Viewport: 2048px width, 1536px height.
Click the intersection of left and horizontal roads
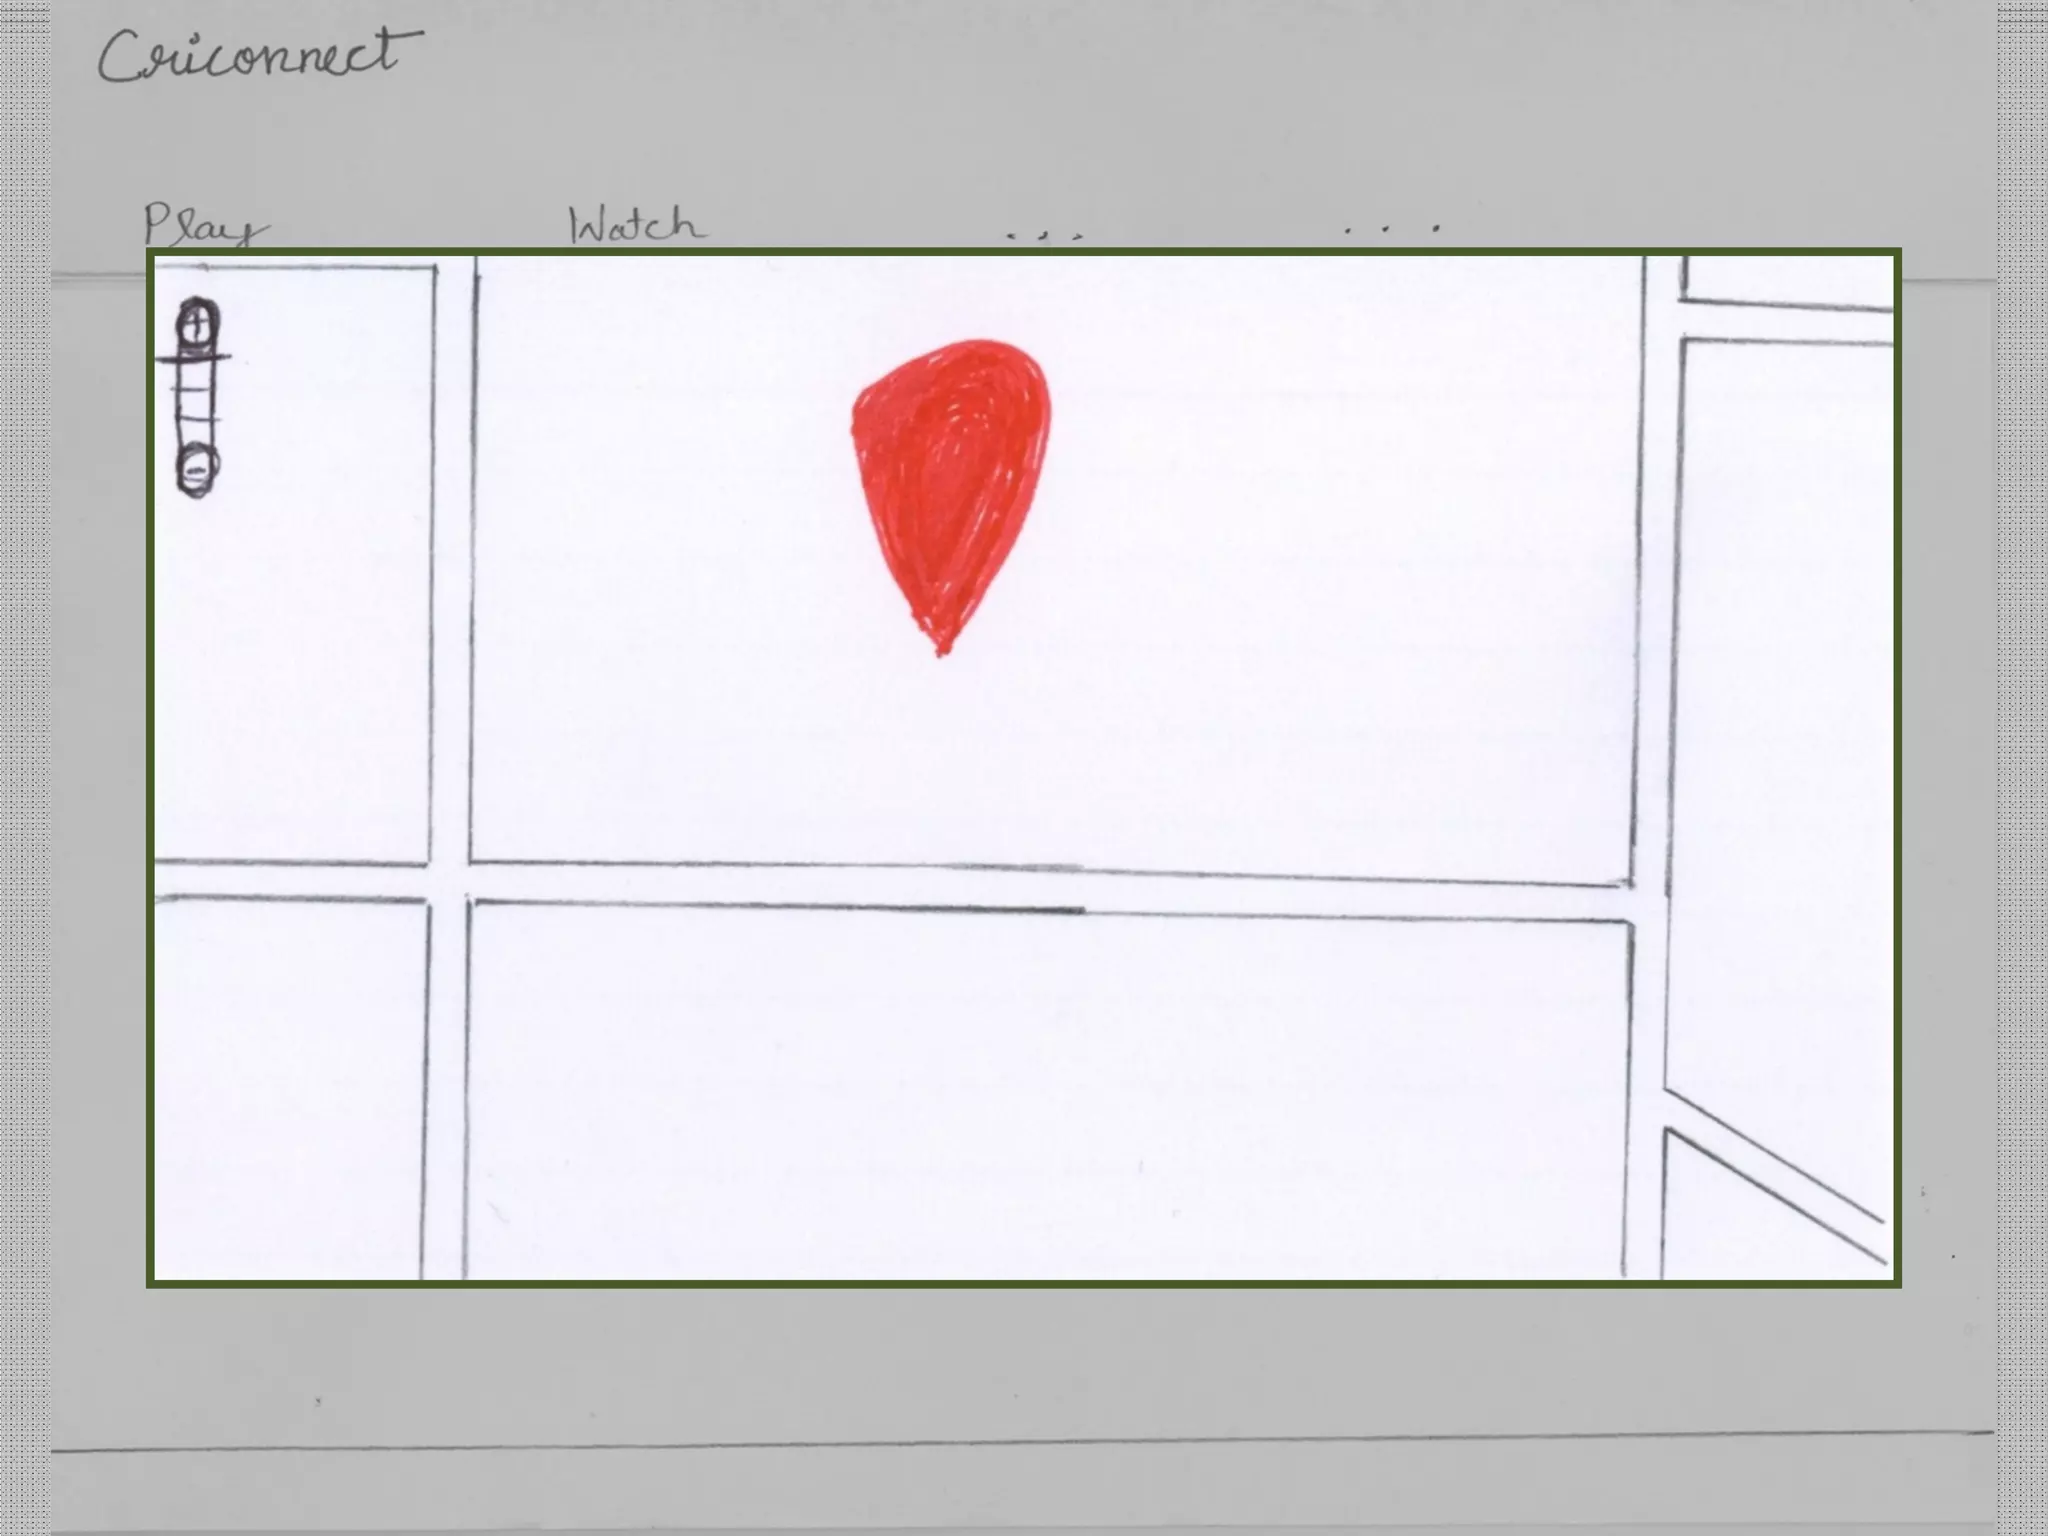click(448, 882)
